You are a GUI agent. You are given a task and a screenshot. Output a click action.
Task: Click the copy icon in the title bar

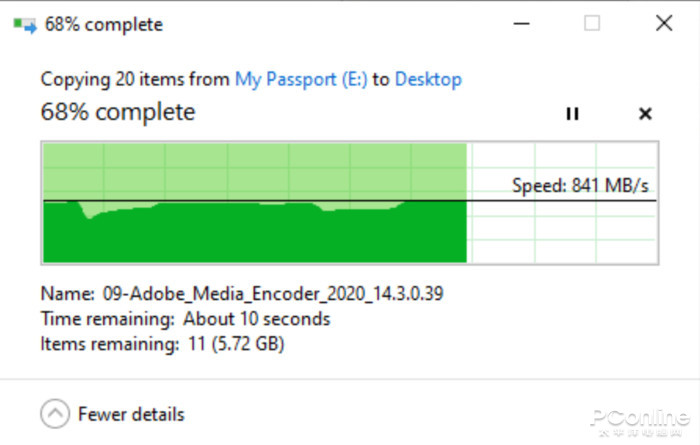point(25,25)
